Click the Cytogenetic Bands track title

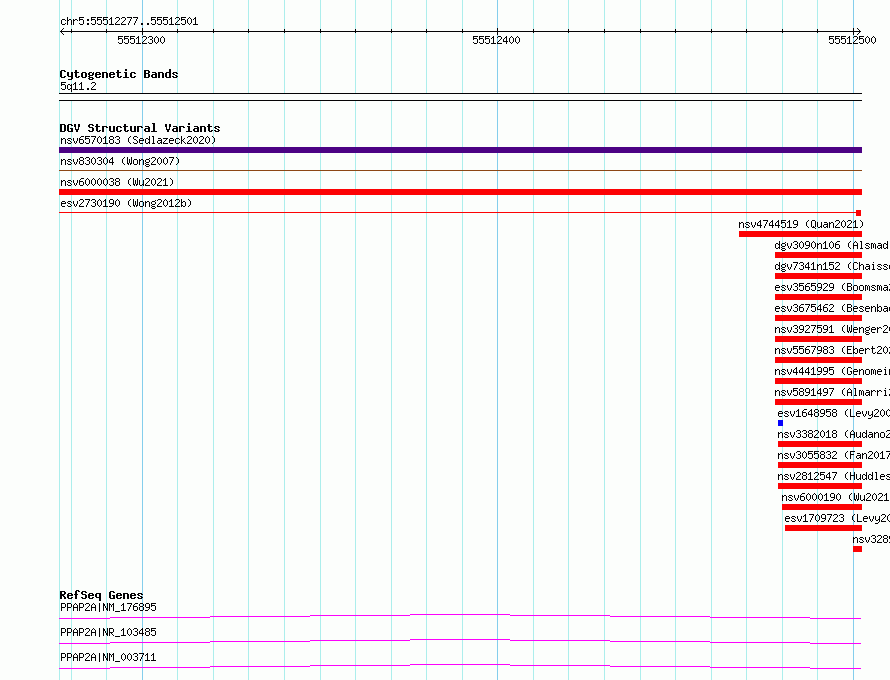click(x=119, y=74)
